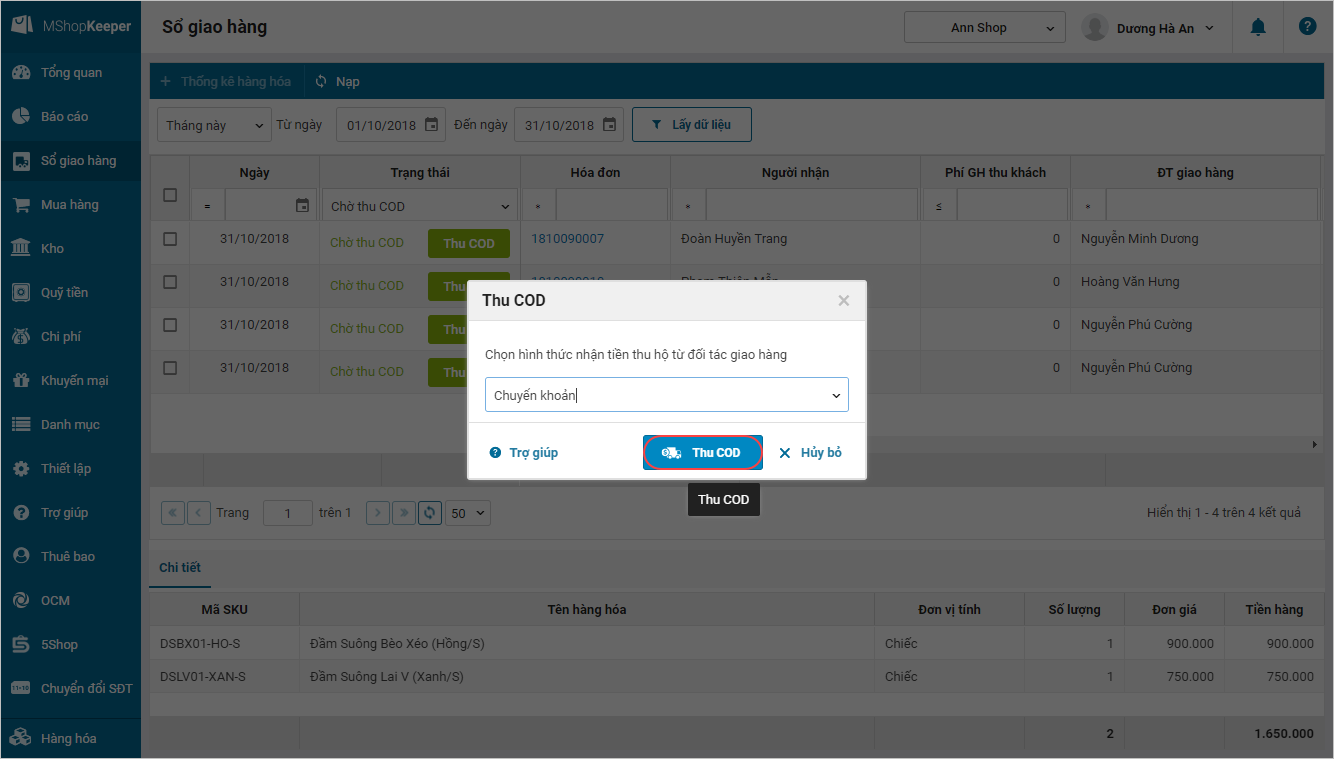The image size is (1334, 759).
Task: Close the Thu COD dialog
Action: 844,300
